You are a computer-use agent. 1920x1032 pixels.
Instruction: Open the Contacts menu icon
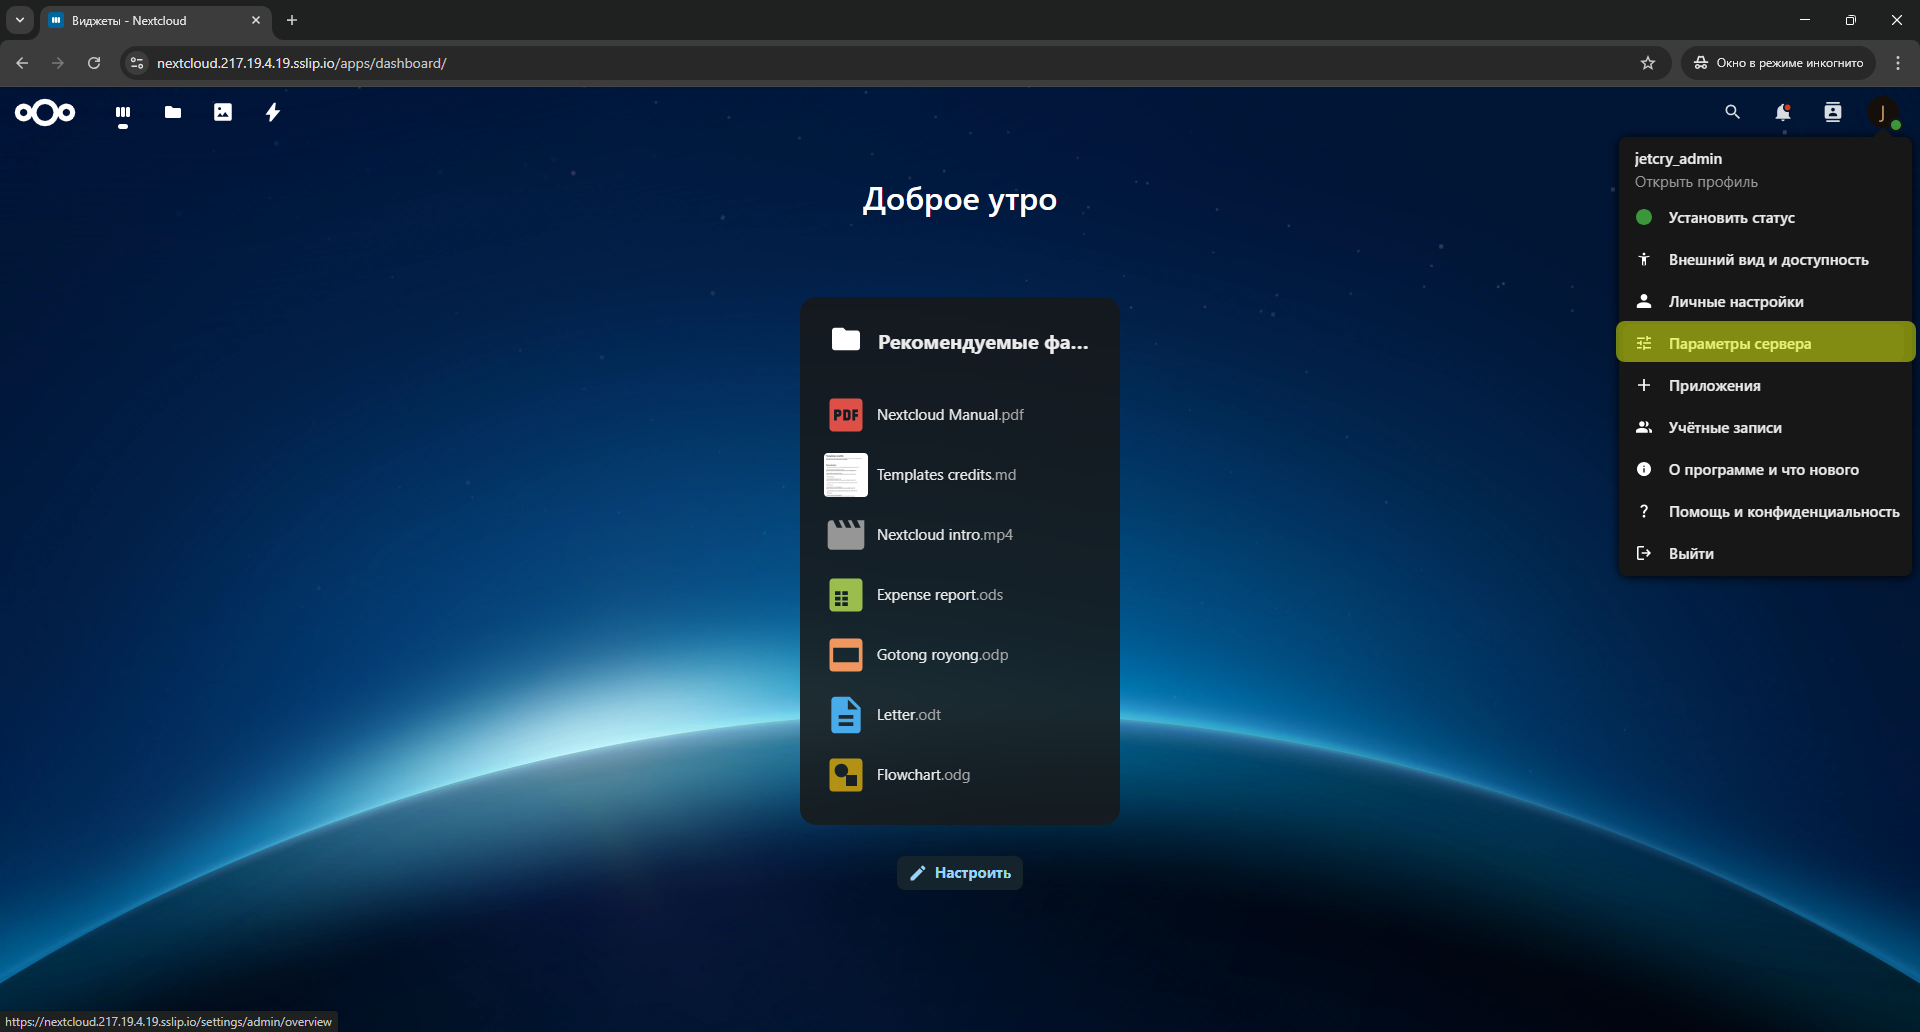[1833, 113]
